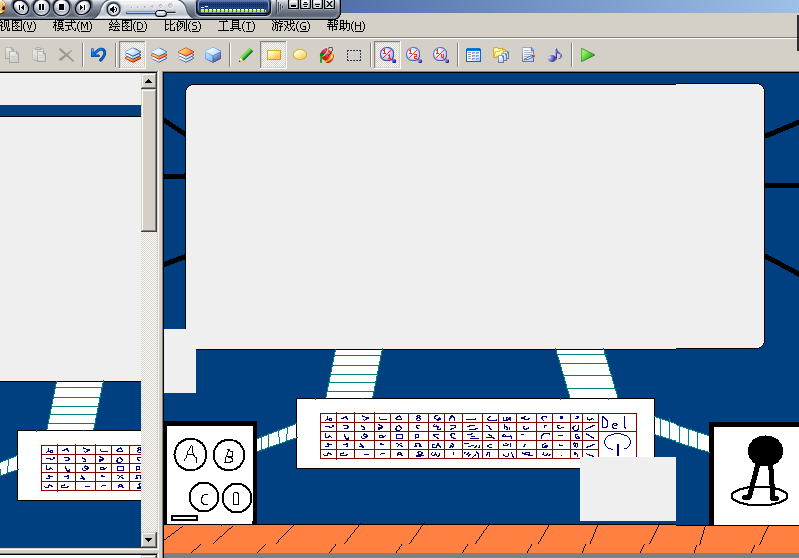The width and height of the screenshot is (799, 558).
Task: Mute the media player speaker button
Action: click(x=113, y=9)
